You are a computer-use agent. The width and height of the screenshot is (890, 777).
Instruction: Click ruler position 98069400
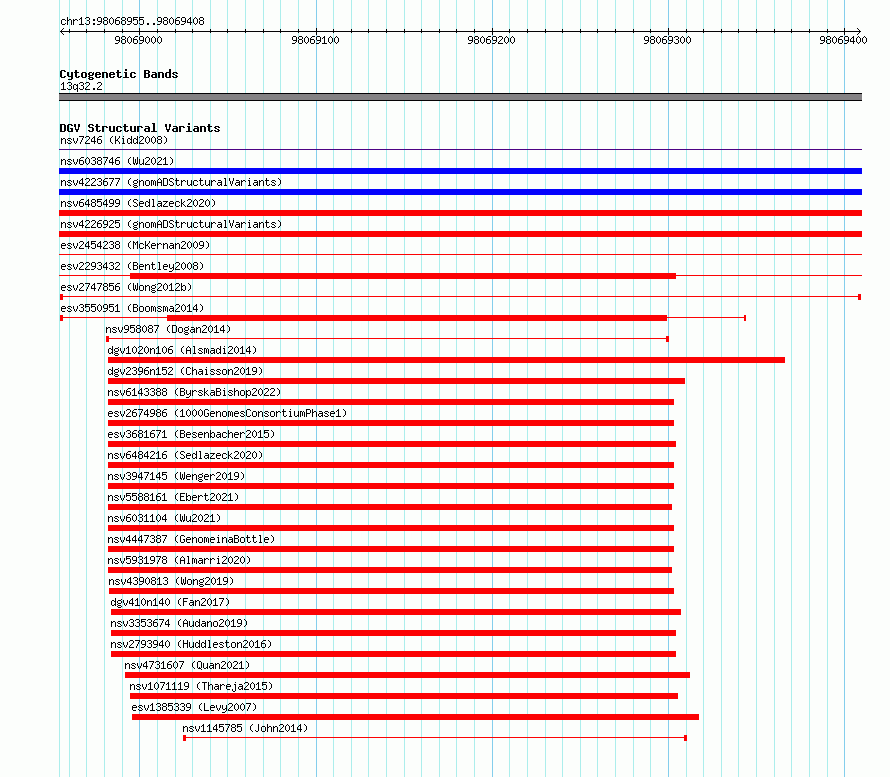click(x=843, y=40)
